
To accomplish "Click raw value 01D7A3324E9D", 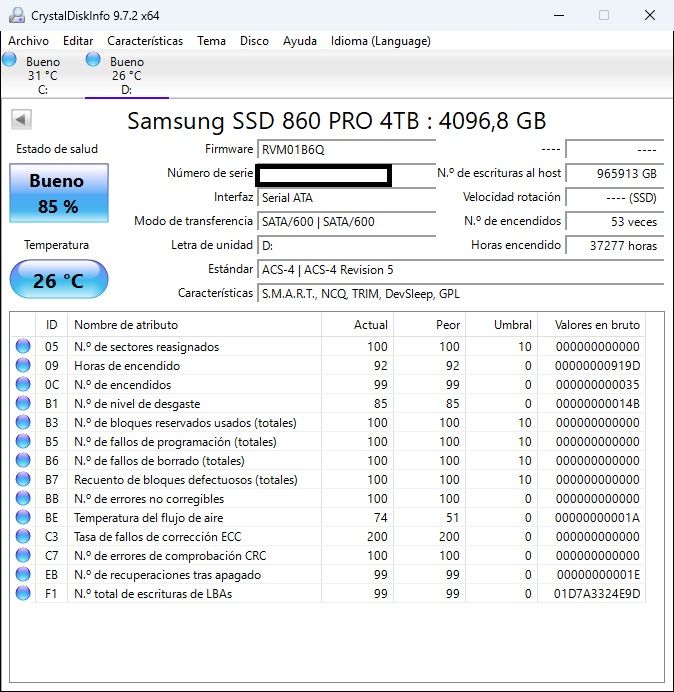I will (597, 594).
